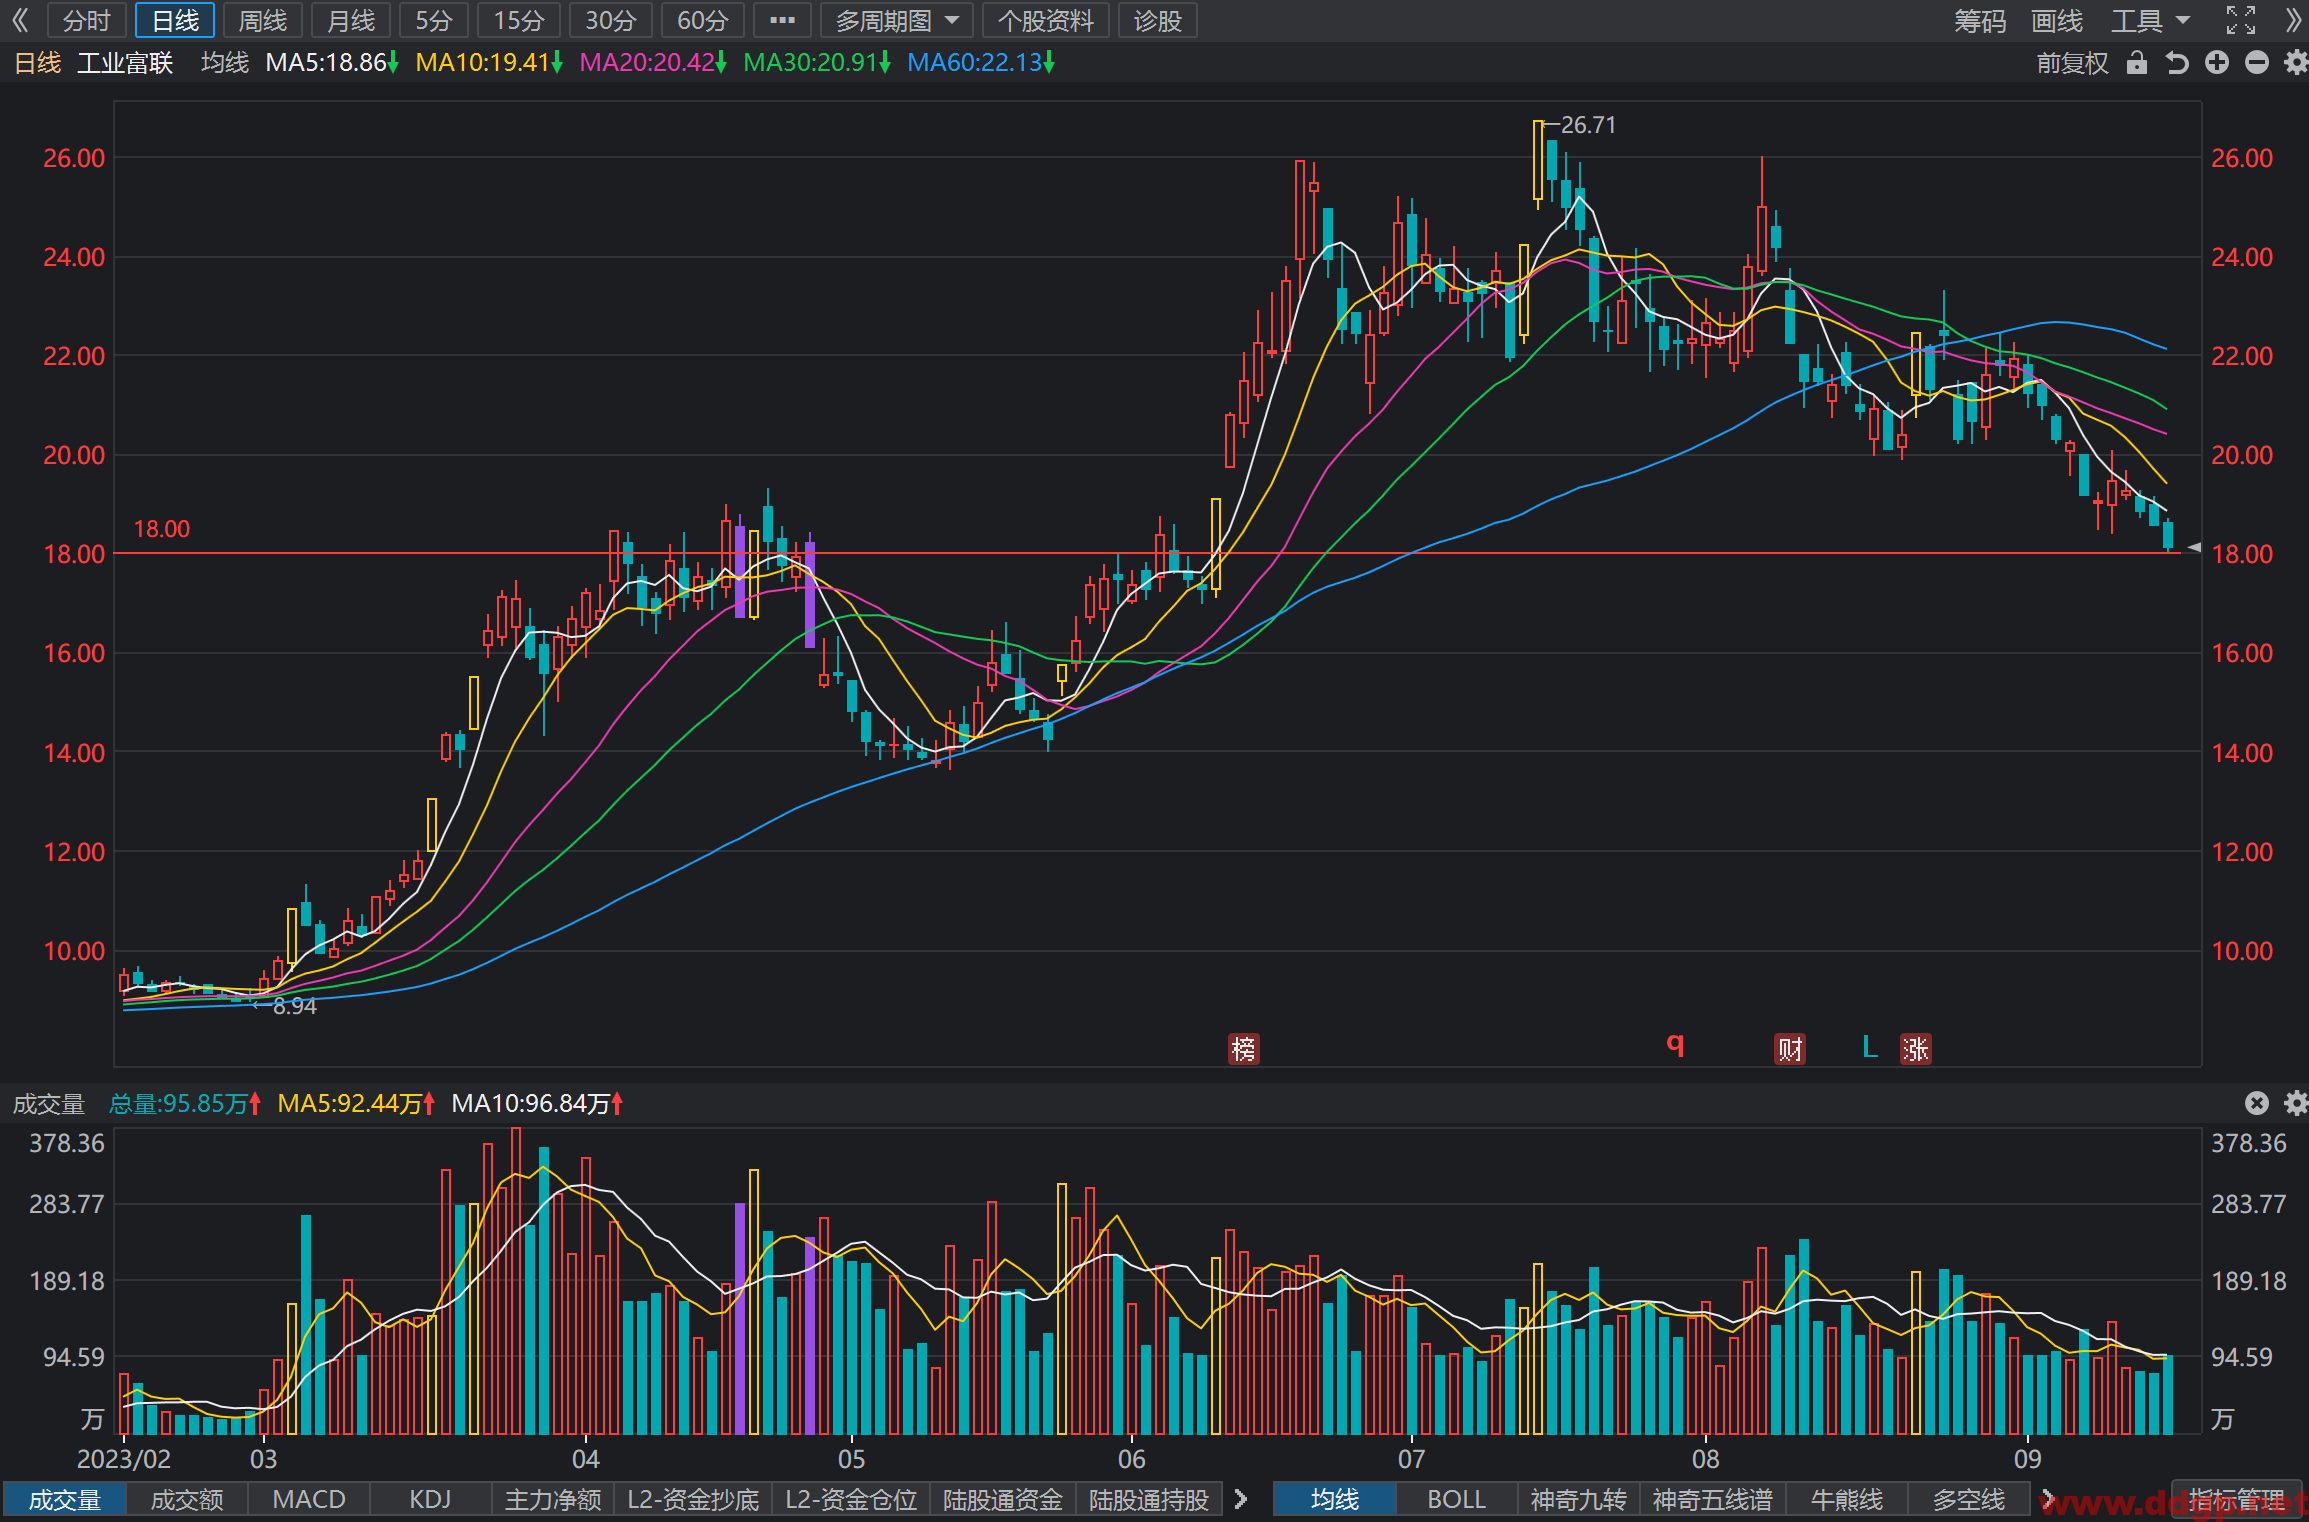The width and height of the screenshot is (2309, 1522).
Task: Toggle the 前复权 adjustment mode
Action: (2072, 63)
